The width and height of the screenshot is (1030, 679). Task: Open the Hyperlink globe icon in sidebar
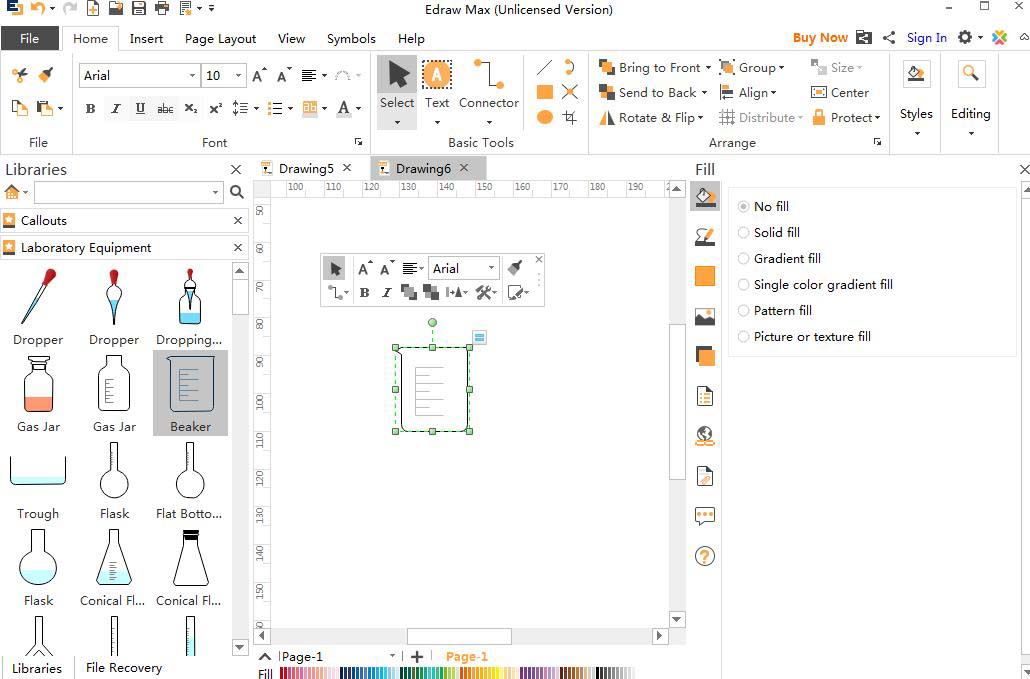[x=705, y=436]
